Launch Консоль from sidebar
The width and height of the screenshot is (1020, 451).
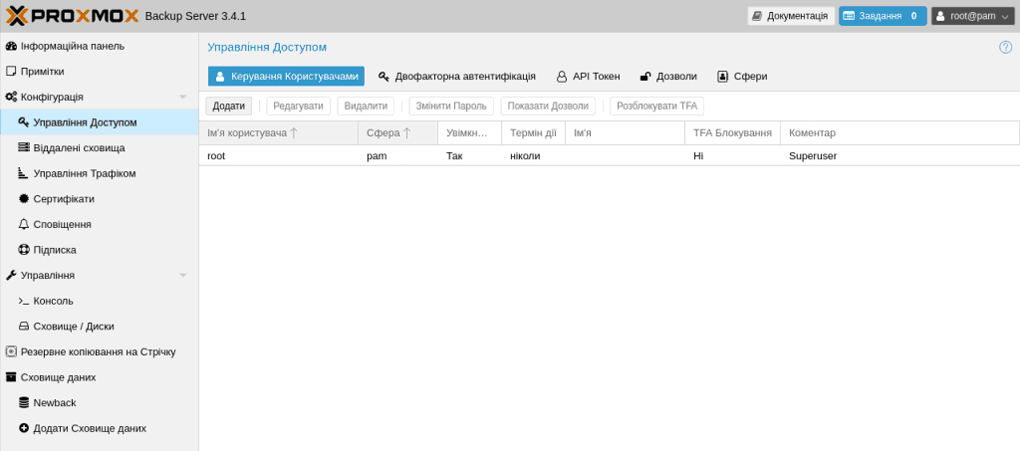click(x=53, y=301)
